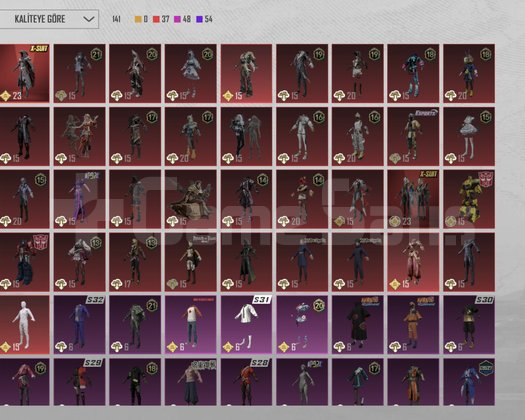The height and width of the screenshot is (420, 525).
Task: Click the Esports logo on the outfit card
Action: (x=426, y=113)
